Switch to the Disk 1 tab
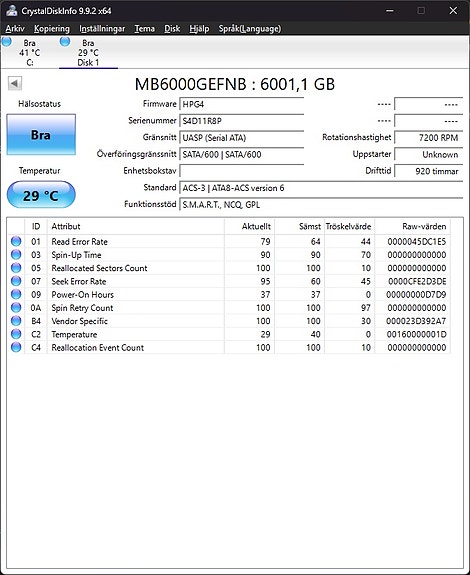The image size is (470, 575). pos(88,52)
